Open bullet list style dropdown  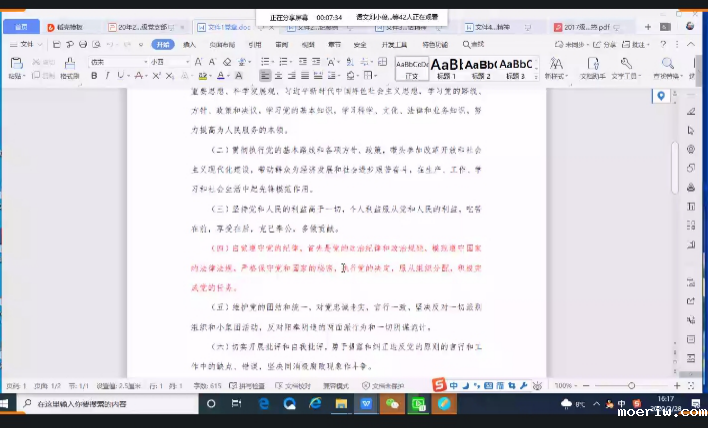[x=272, y=61]
